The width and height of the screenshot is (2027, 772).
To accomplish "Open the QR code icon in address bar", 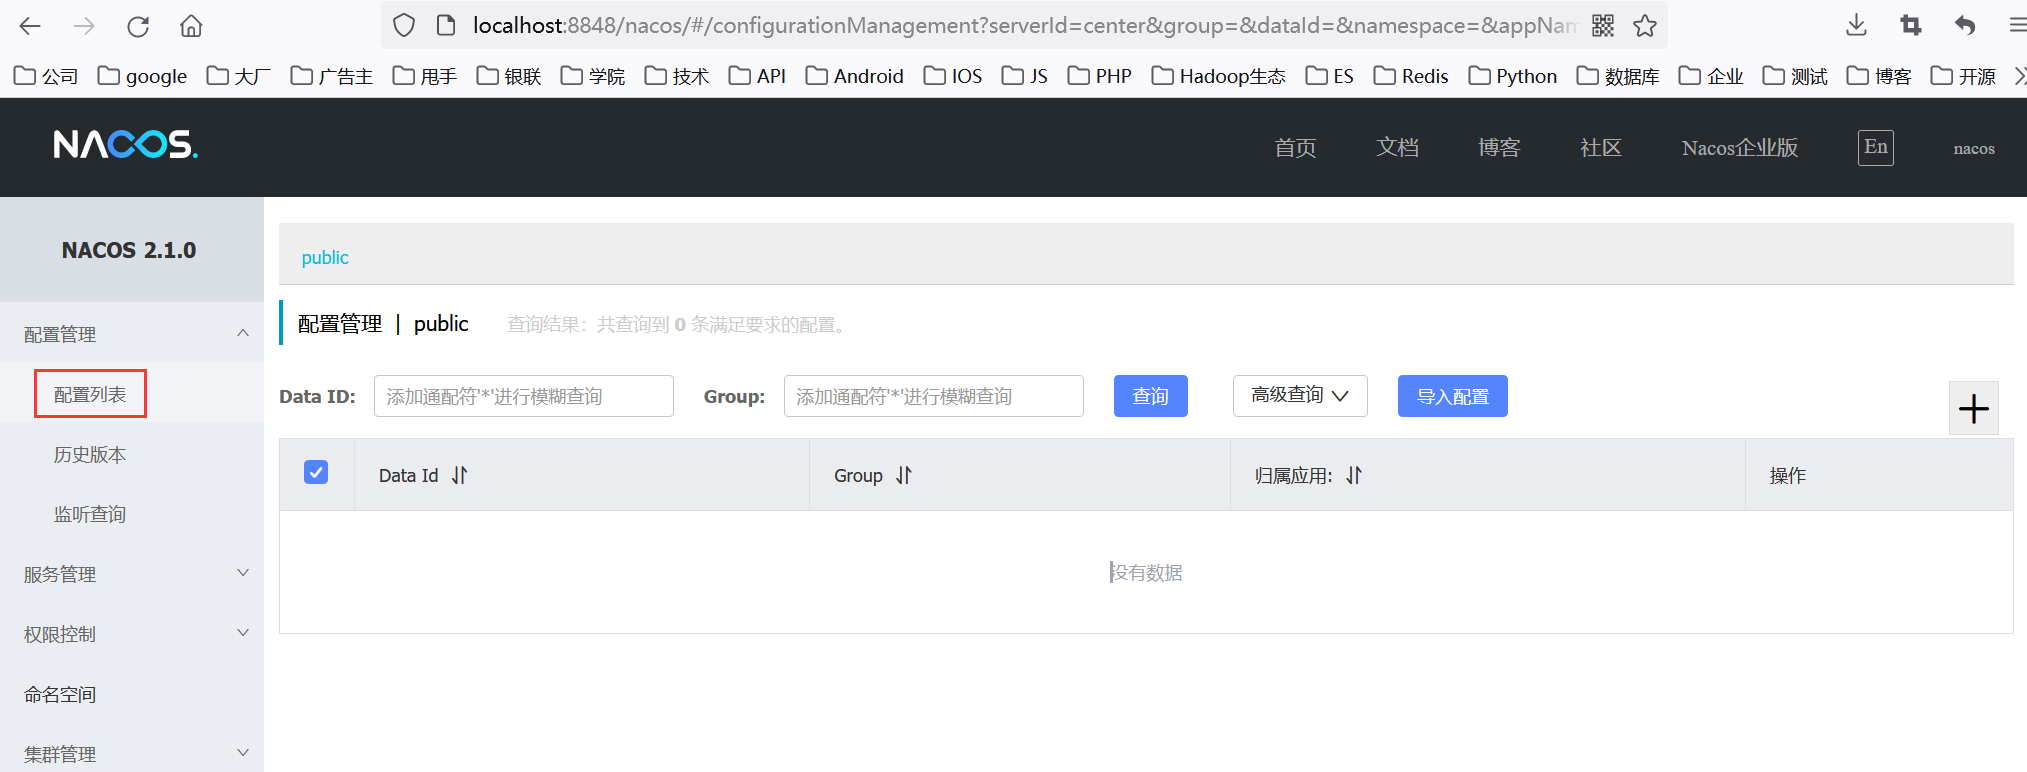I will 1603,26.
